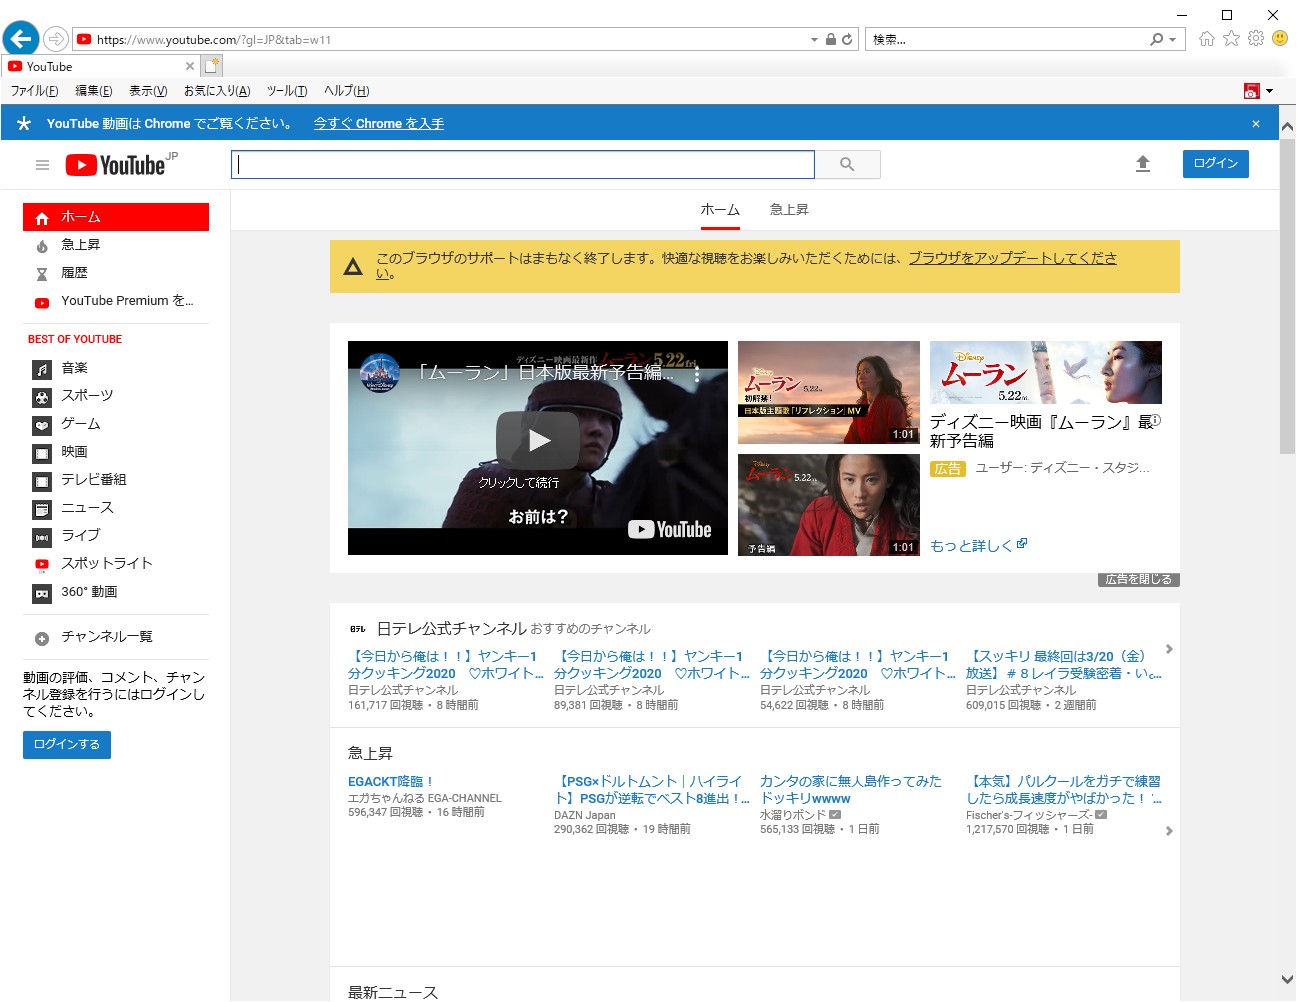Click the ad info icon beside ムーラン title
The height and width of the screenshot is (1002, 1297).
coord(1156,420)
